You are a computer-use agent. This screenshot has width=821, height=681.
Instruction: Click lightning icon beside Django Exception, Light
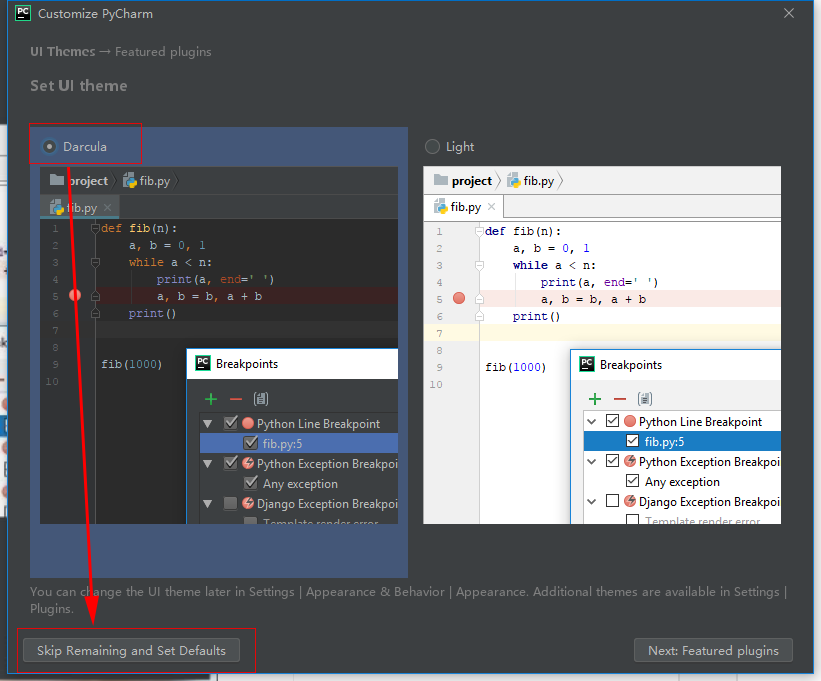click(630, 501)
